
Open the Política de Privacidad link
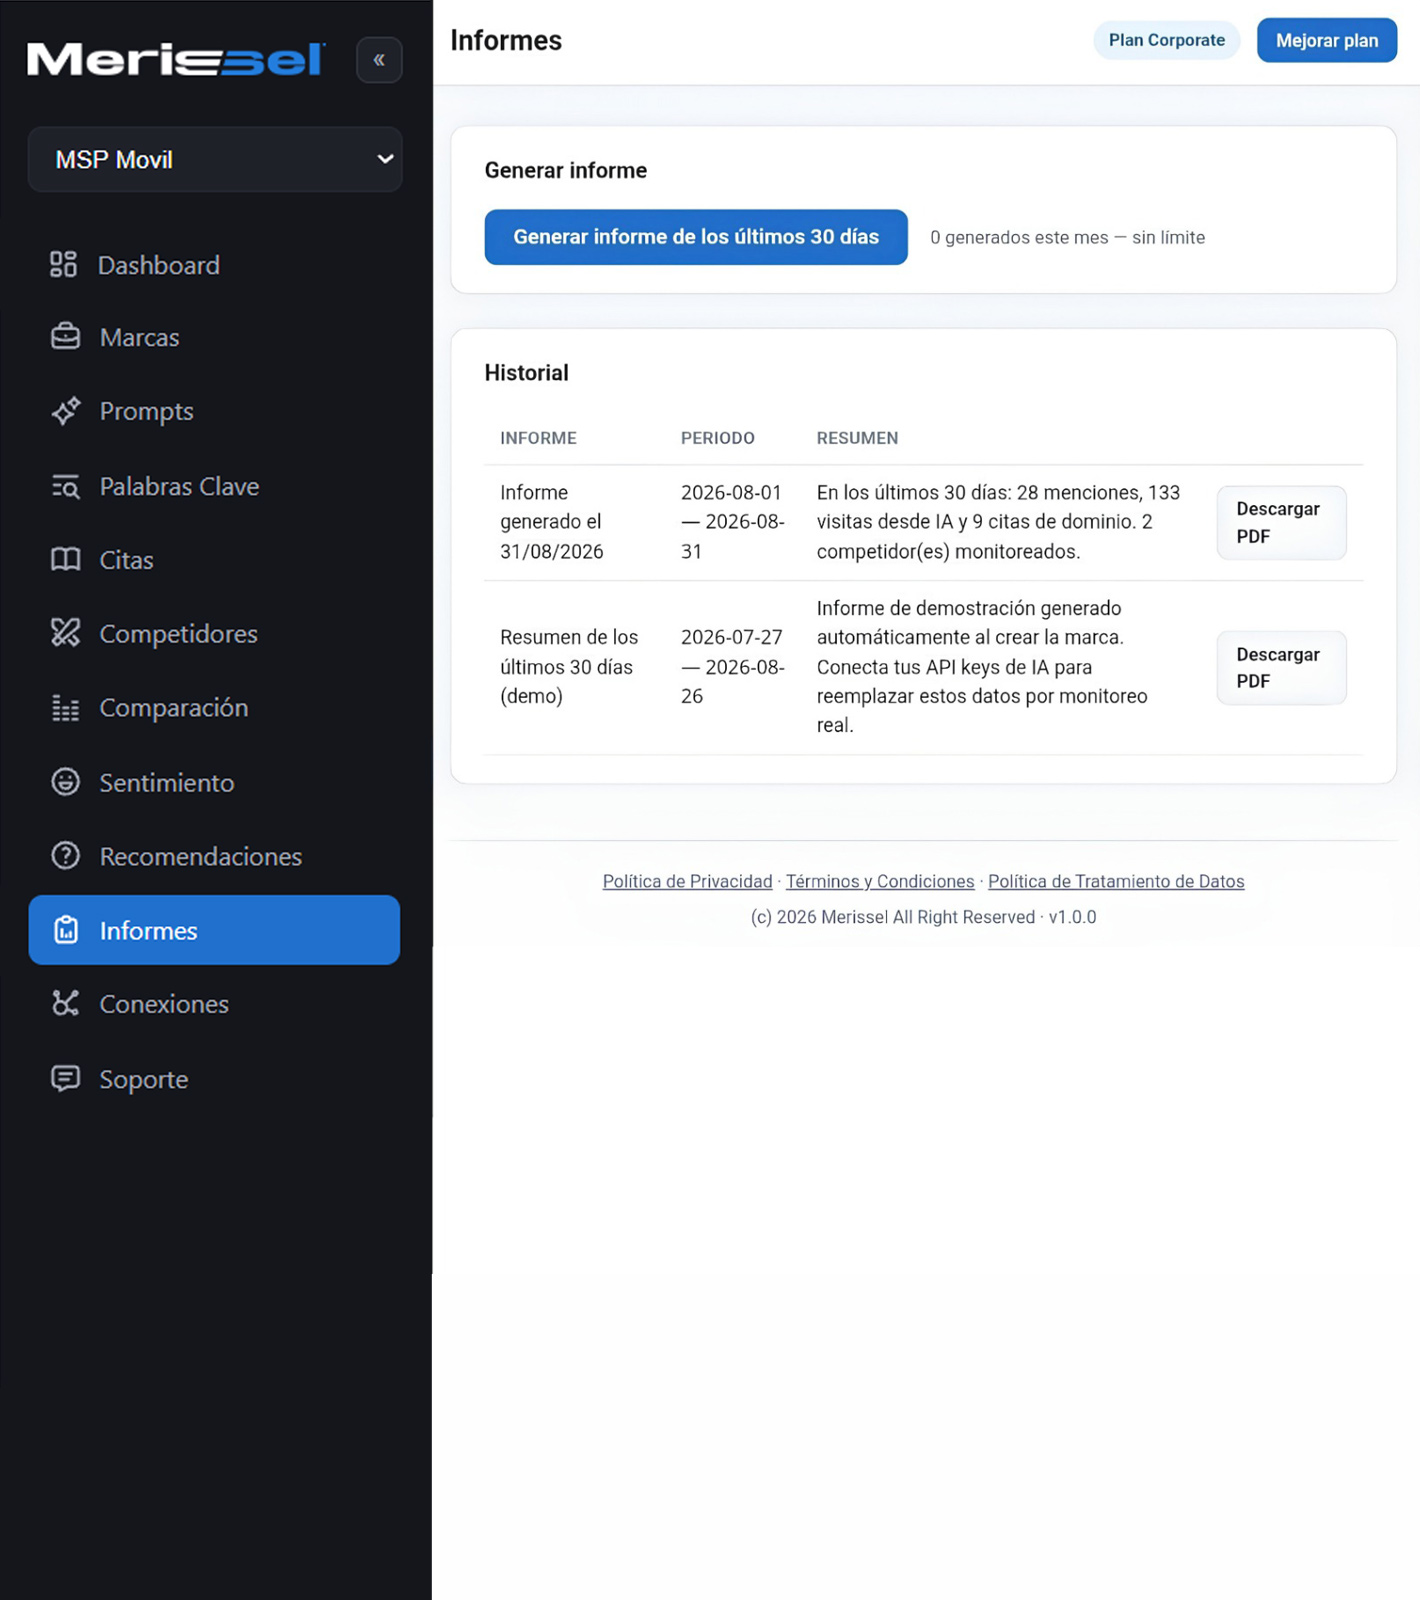[x=687, y=881]
